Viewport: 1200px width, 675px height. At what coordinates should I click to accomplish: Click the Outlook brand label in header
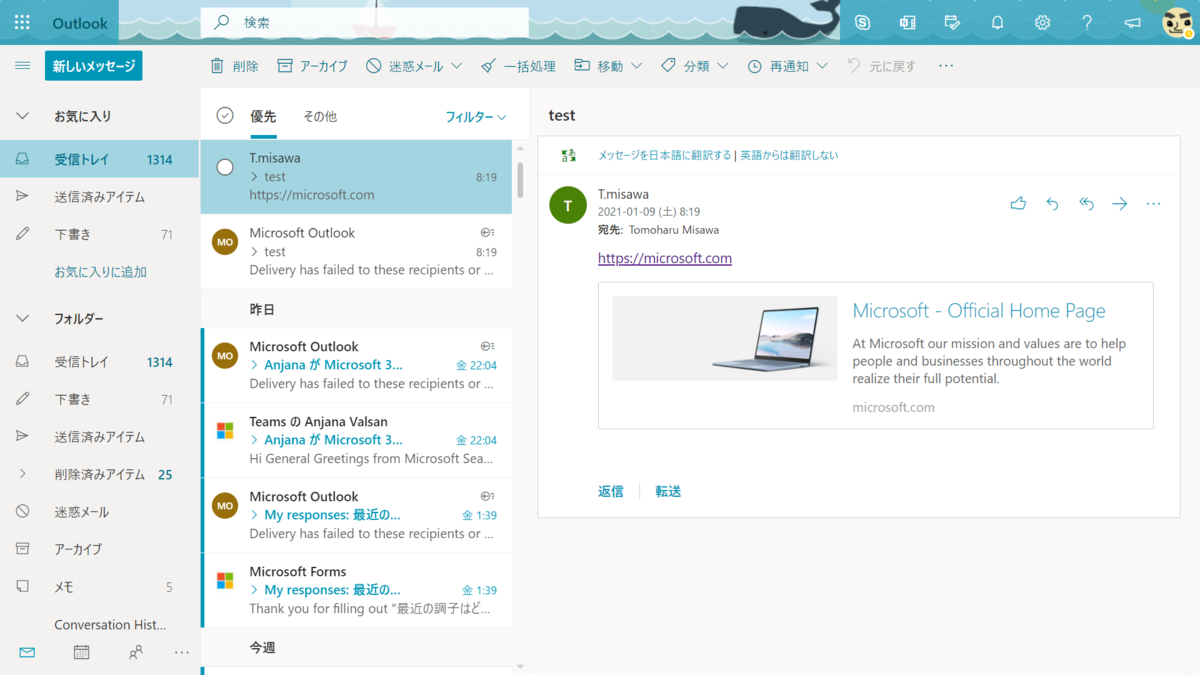[80, 22]
